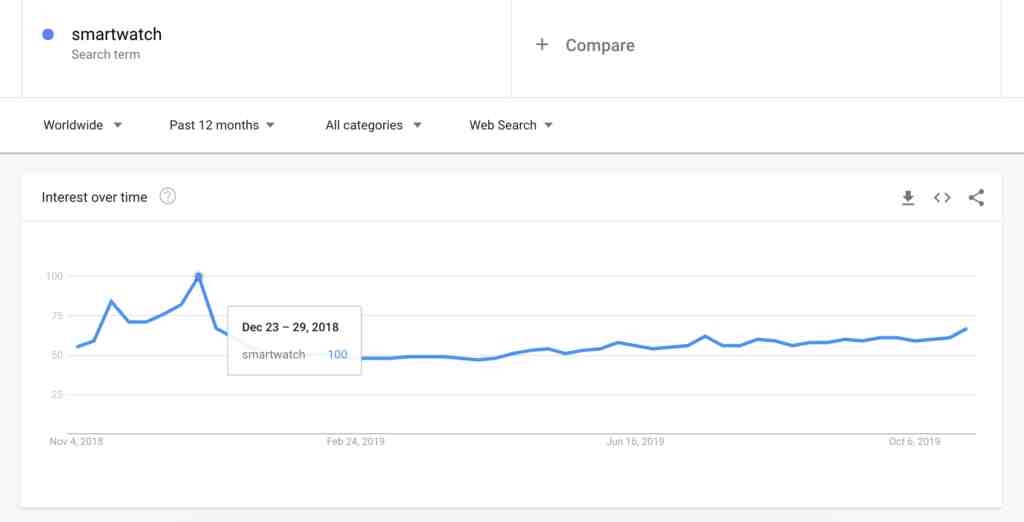This screenshot has width=1024, height=522.
Task: Change the Past 12 months time range
Action: [221, 125]
